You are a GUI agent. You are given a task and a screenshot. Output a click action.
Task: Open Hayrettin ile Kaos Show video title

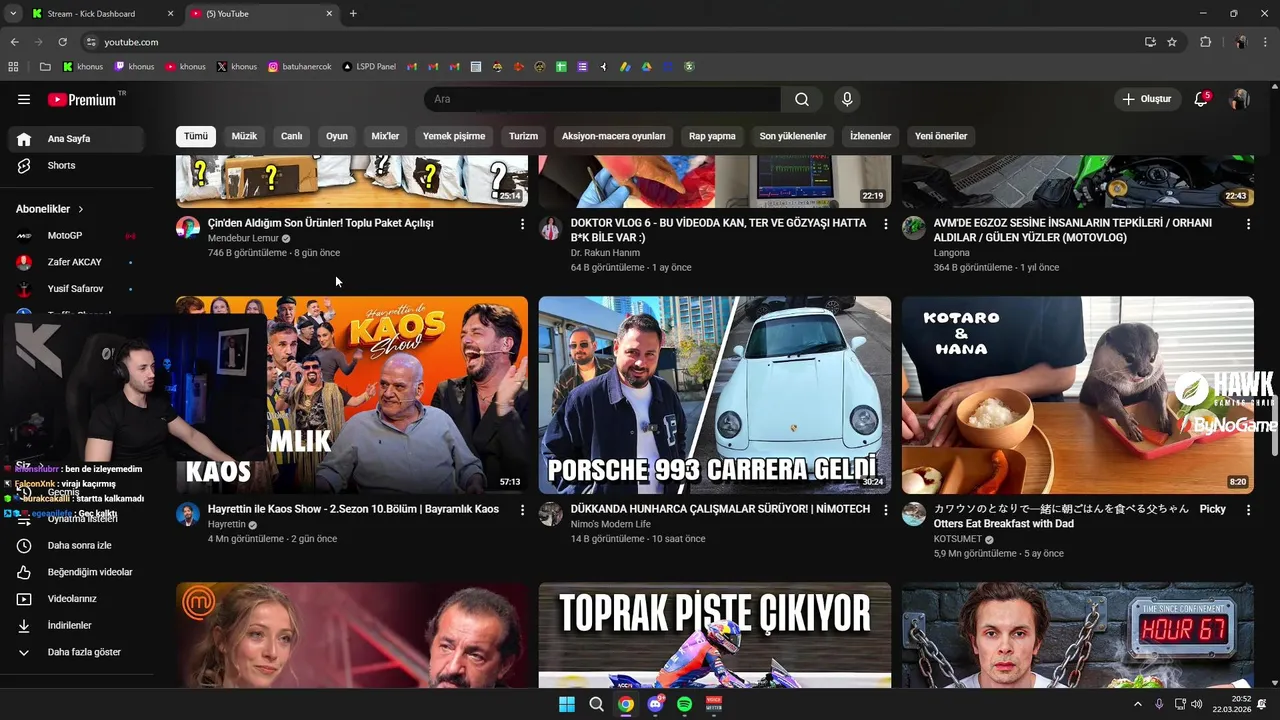[353, 509]
